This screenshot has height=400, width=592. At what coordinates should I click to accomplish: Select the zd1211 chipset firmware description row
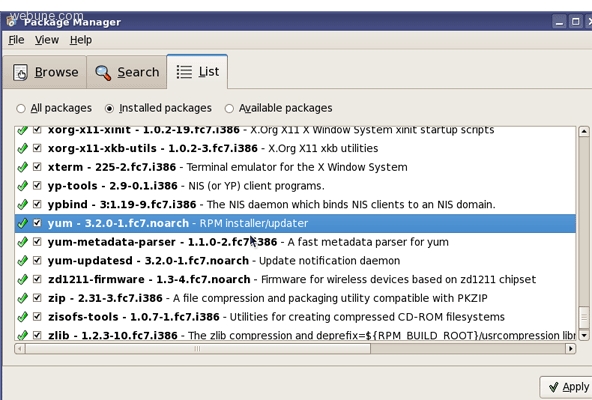(x=295, y=279)
